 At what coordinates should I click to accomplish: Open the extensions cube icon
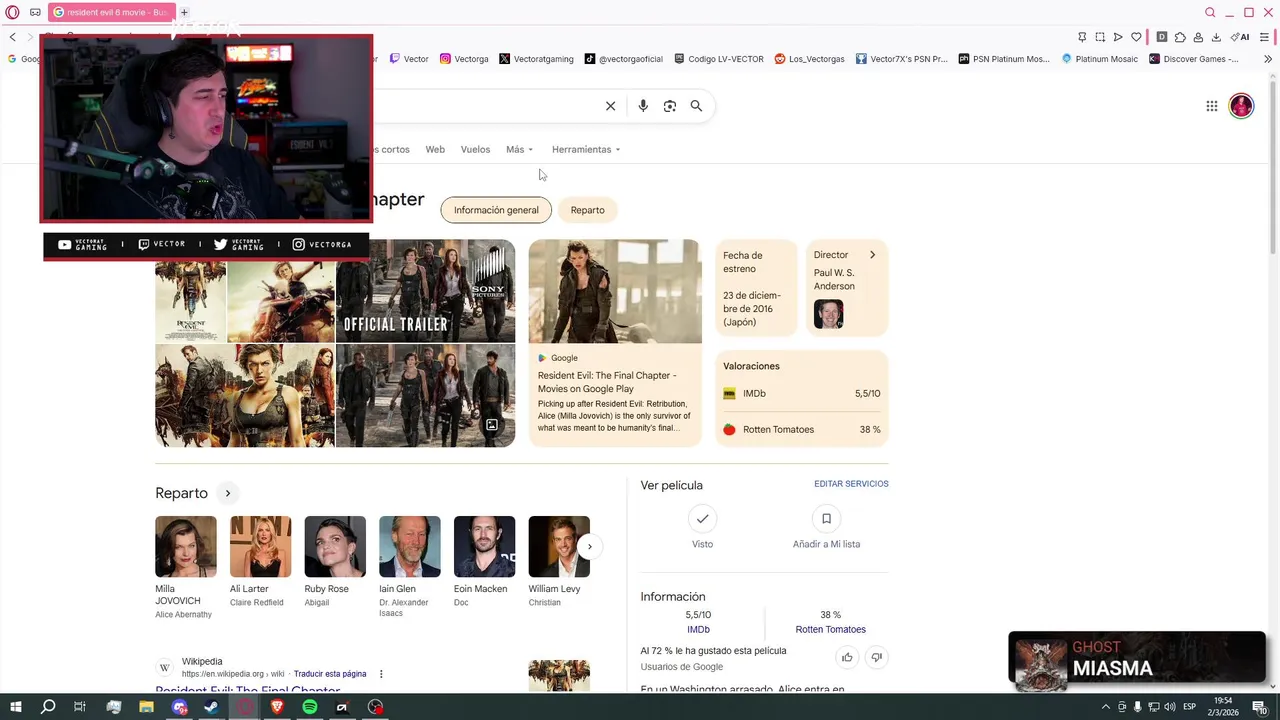coord(1180,37)
